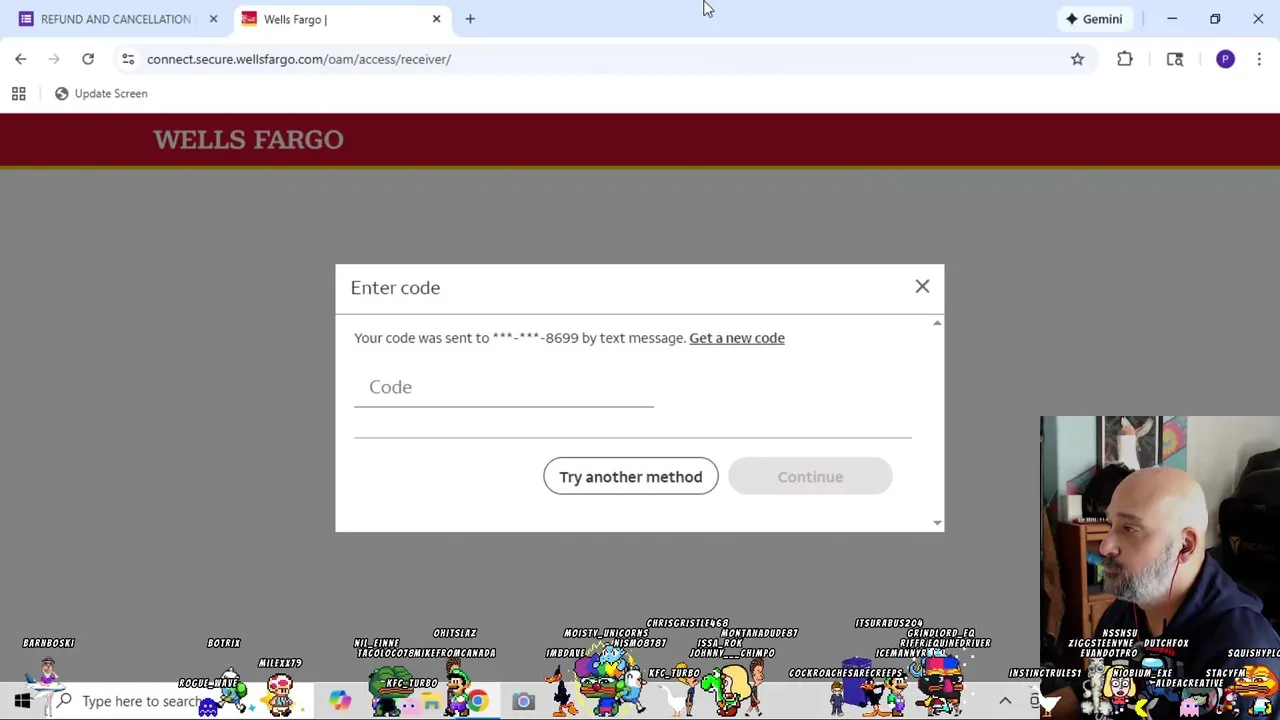Open the Chrome profile avatar
The width and height of the screenshot is (1280, 720).
(1225, 59)
